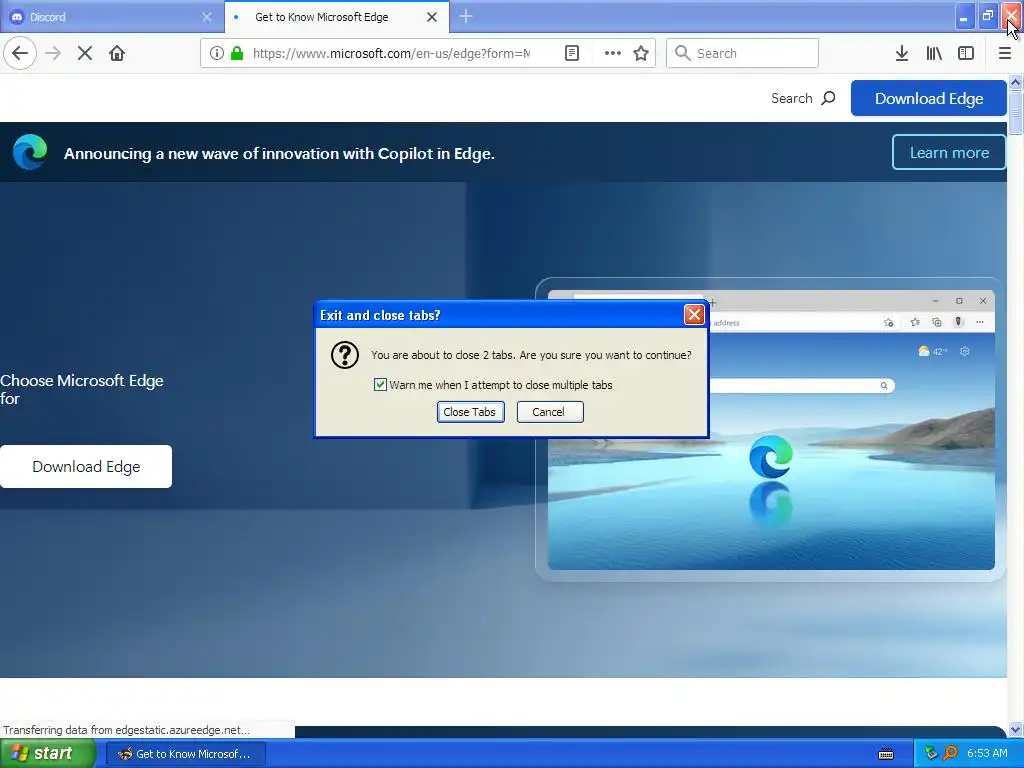Open the page actions three-dot menu

coord(613,53)
